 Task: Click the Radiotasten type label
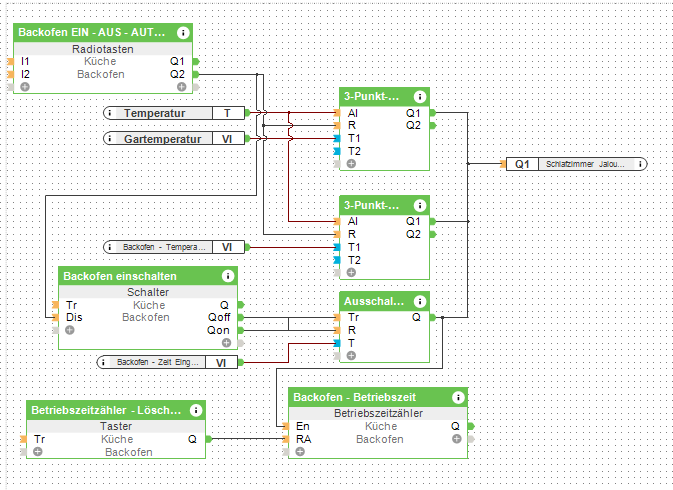point(103,49)
